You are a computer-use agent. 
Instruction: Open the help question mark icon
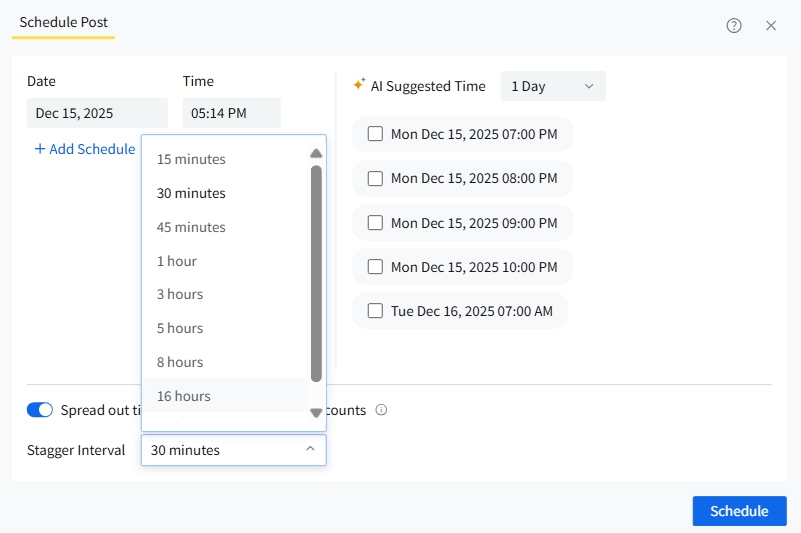tap(734, 26)
